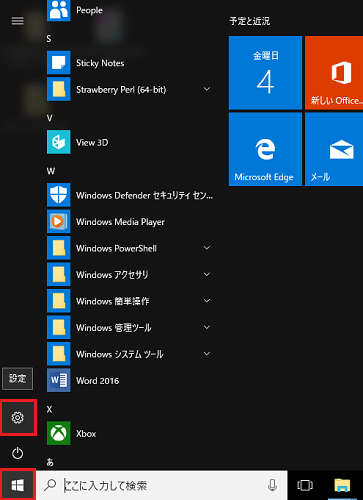Click the Sticky Notes label
The image size is (363, 500).
pyautogui.click(x=100, y=63)
